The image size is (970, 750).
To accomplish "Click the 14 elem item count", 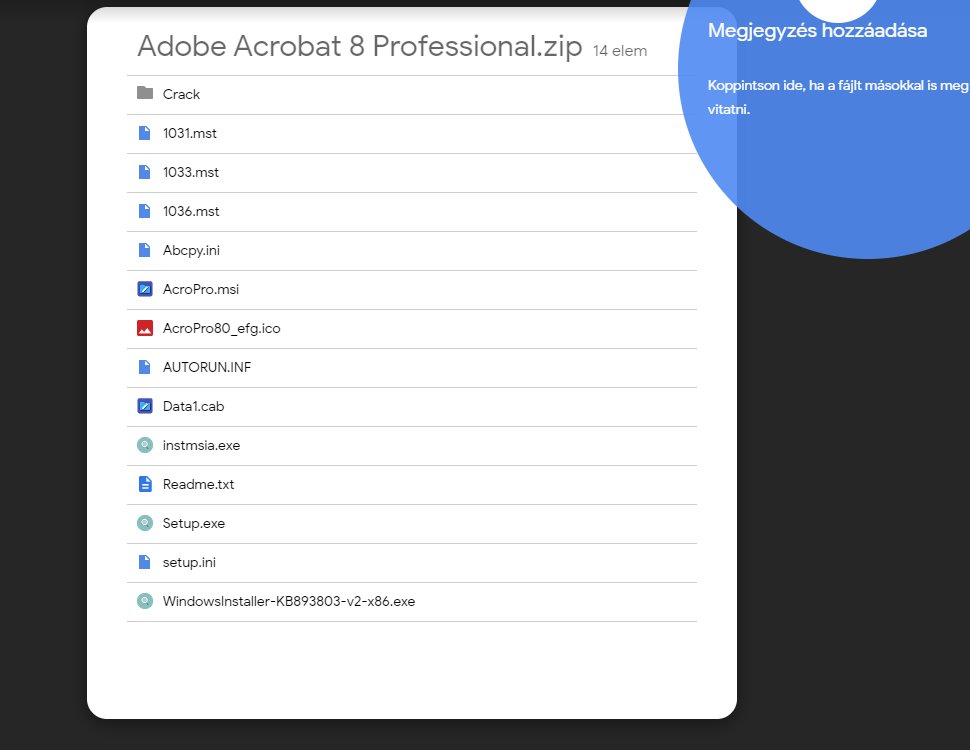I will click(x=620, y=51).
